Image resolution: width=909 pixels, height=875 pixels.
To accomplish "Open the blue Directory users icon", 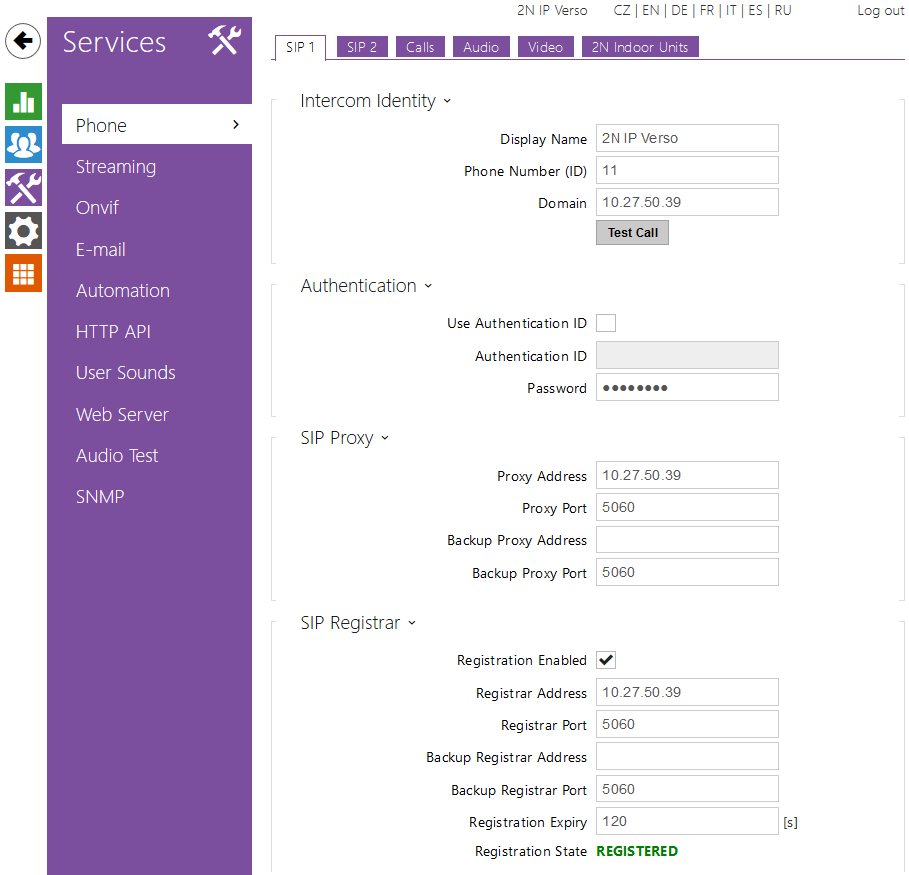I will [23, 145].
